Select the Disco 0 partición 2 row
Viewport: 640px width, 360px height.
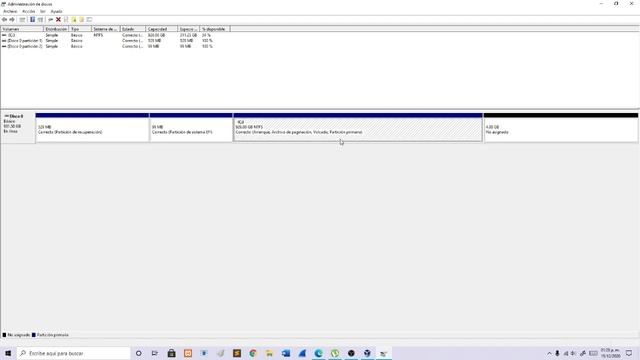coord(115,47)
